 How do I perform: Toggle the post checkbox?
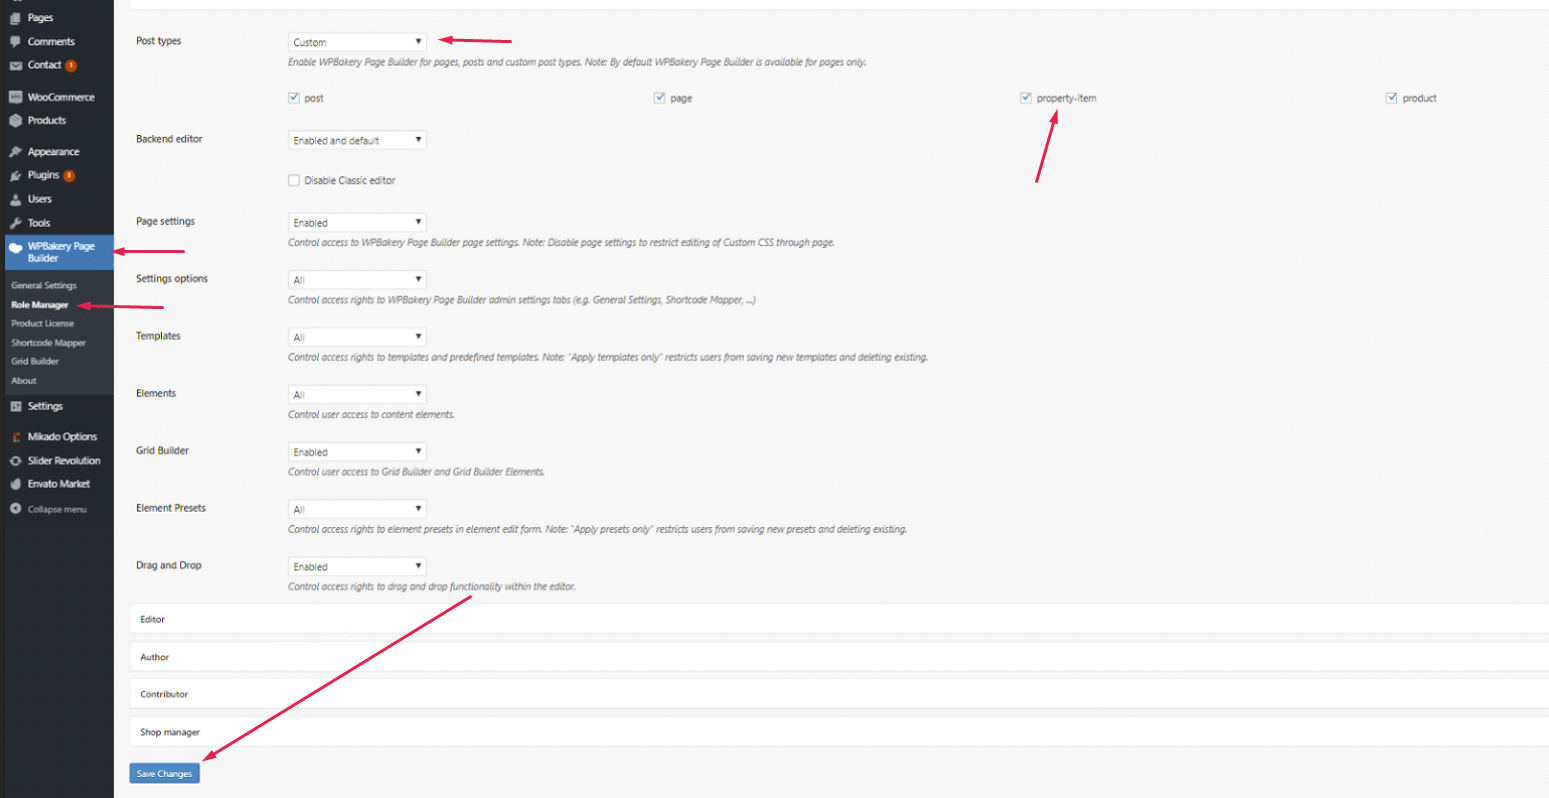point(294,98)
